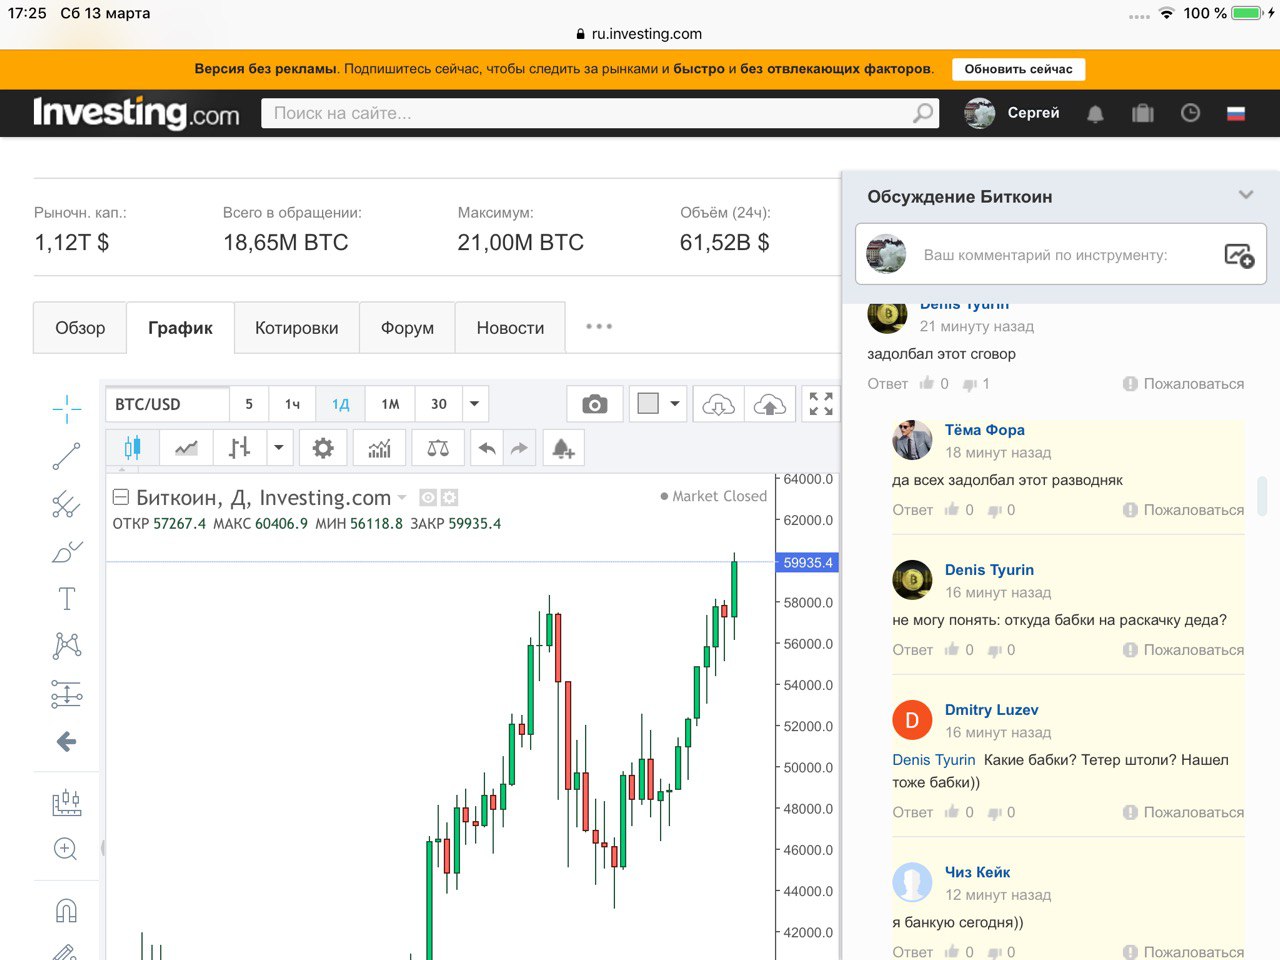Set timeframe to 1ч
The height and width of the screenshot is (960, 1280).
(292, 404)
